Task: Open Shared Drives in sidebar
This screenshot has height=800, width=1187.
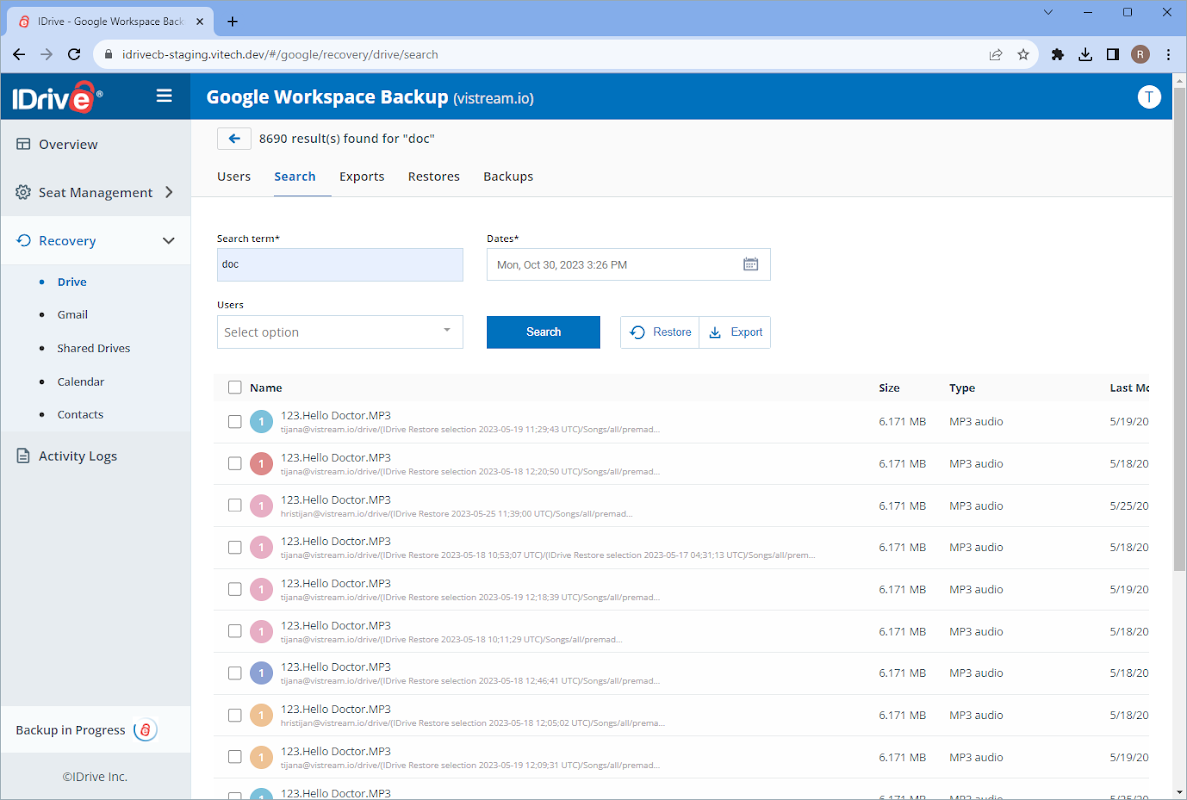Action: click(x=94, y=348)
